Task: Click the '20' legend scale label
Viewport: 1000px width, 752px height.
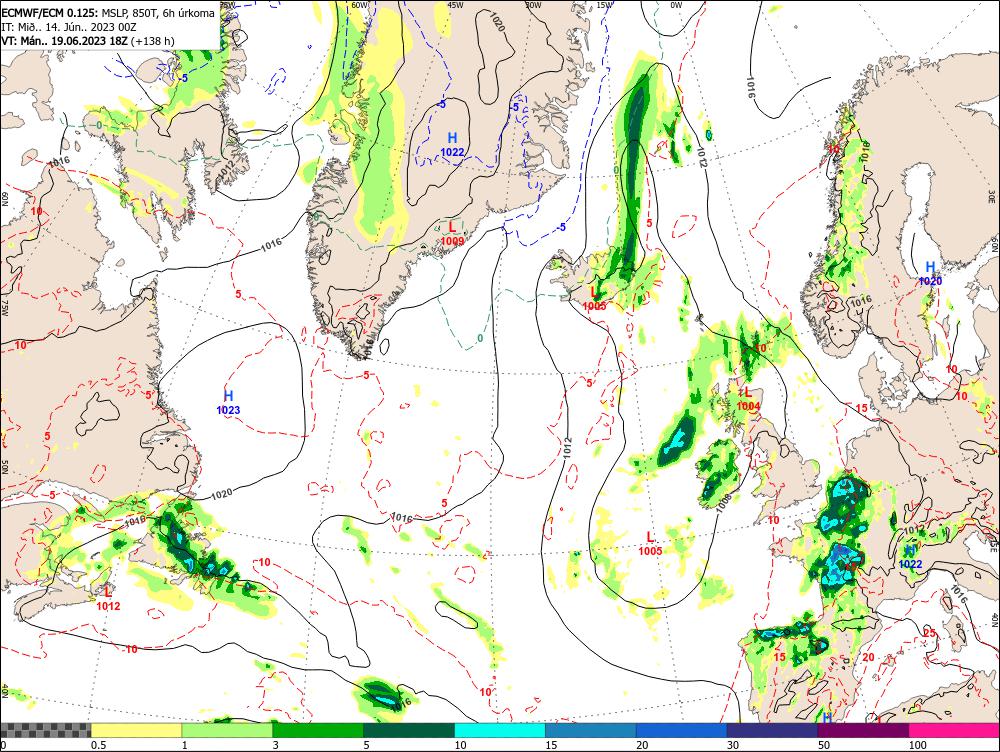Action: (x=642, y=745)
